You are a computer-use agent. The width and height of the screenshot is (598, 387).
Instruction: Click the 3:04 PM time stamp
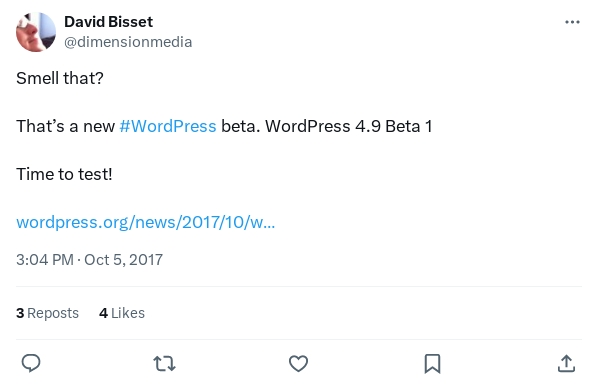coord(45,260)
